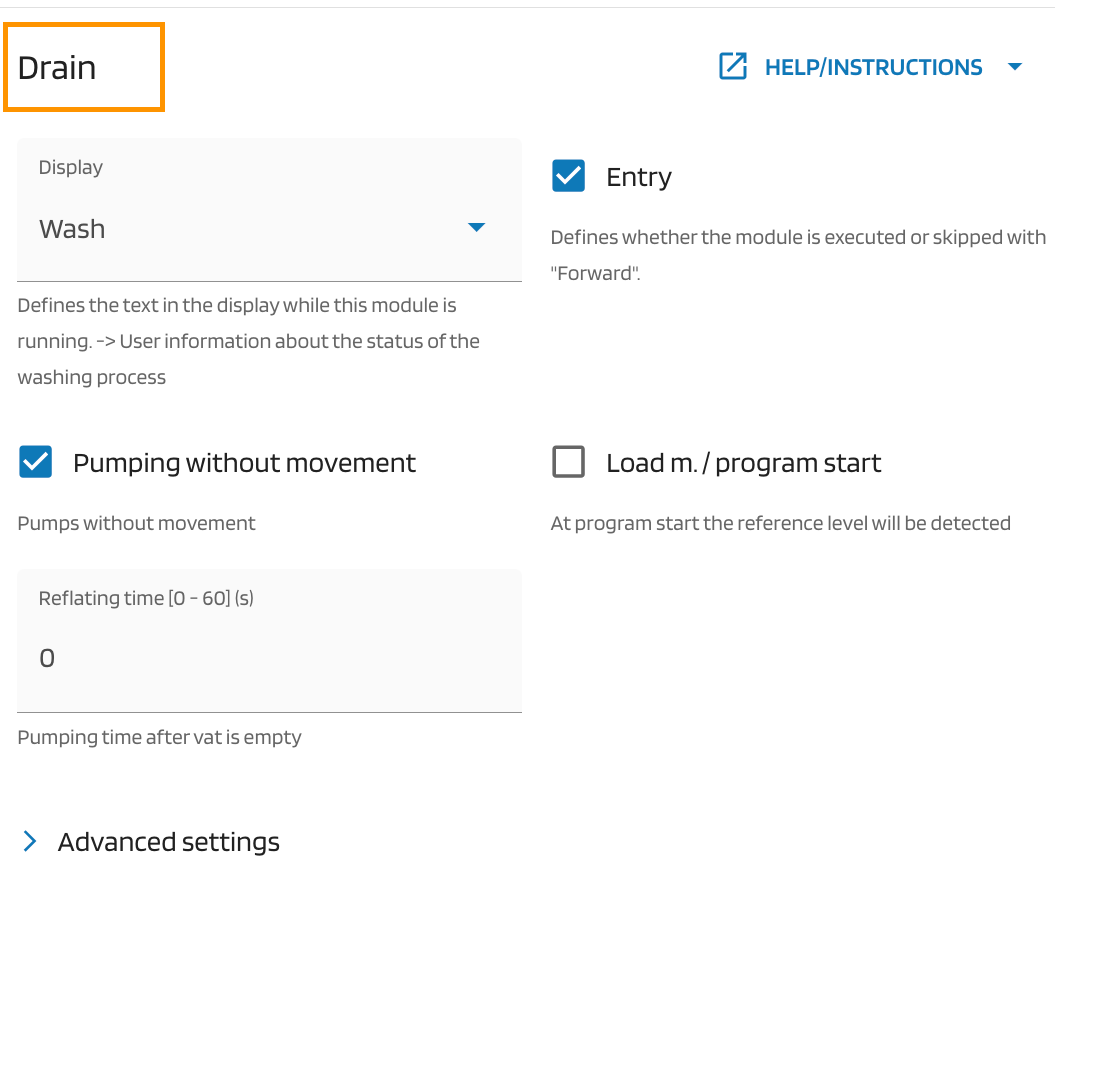Click the "Advanced settings" text
This screenshot has height=1082, width=1095.
(169, 842)
